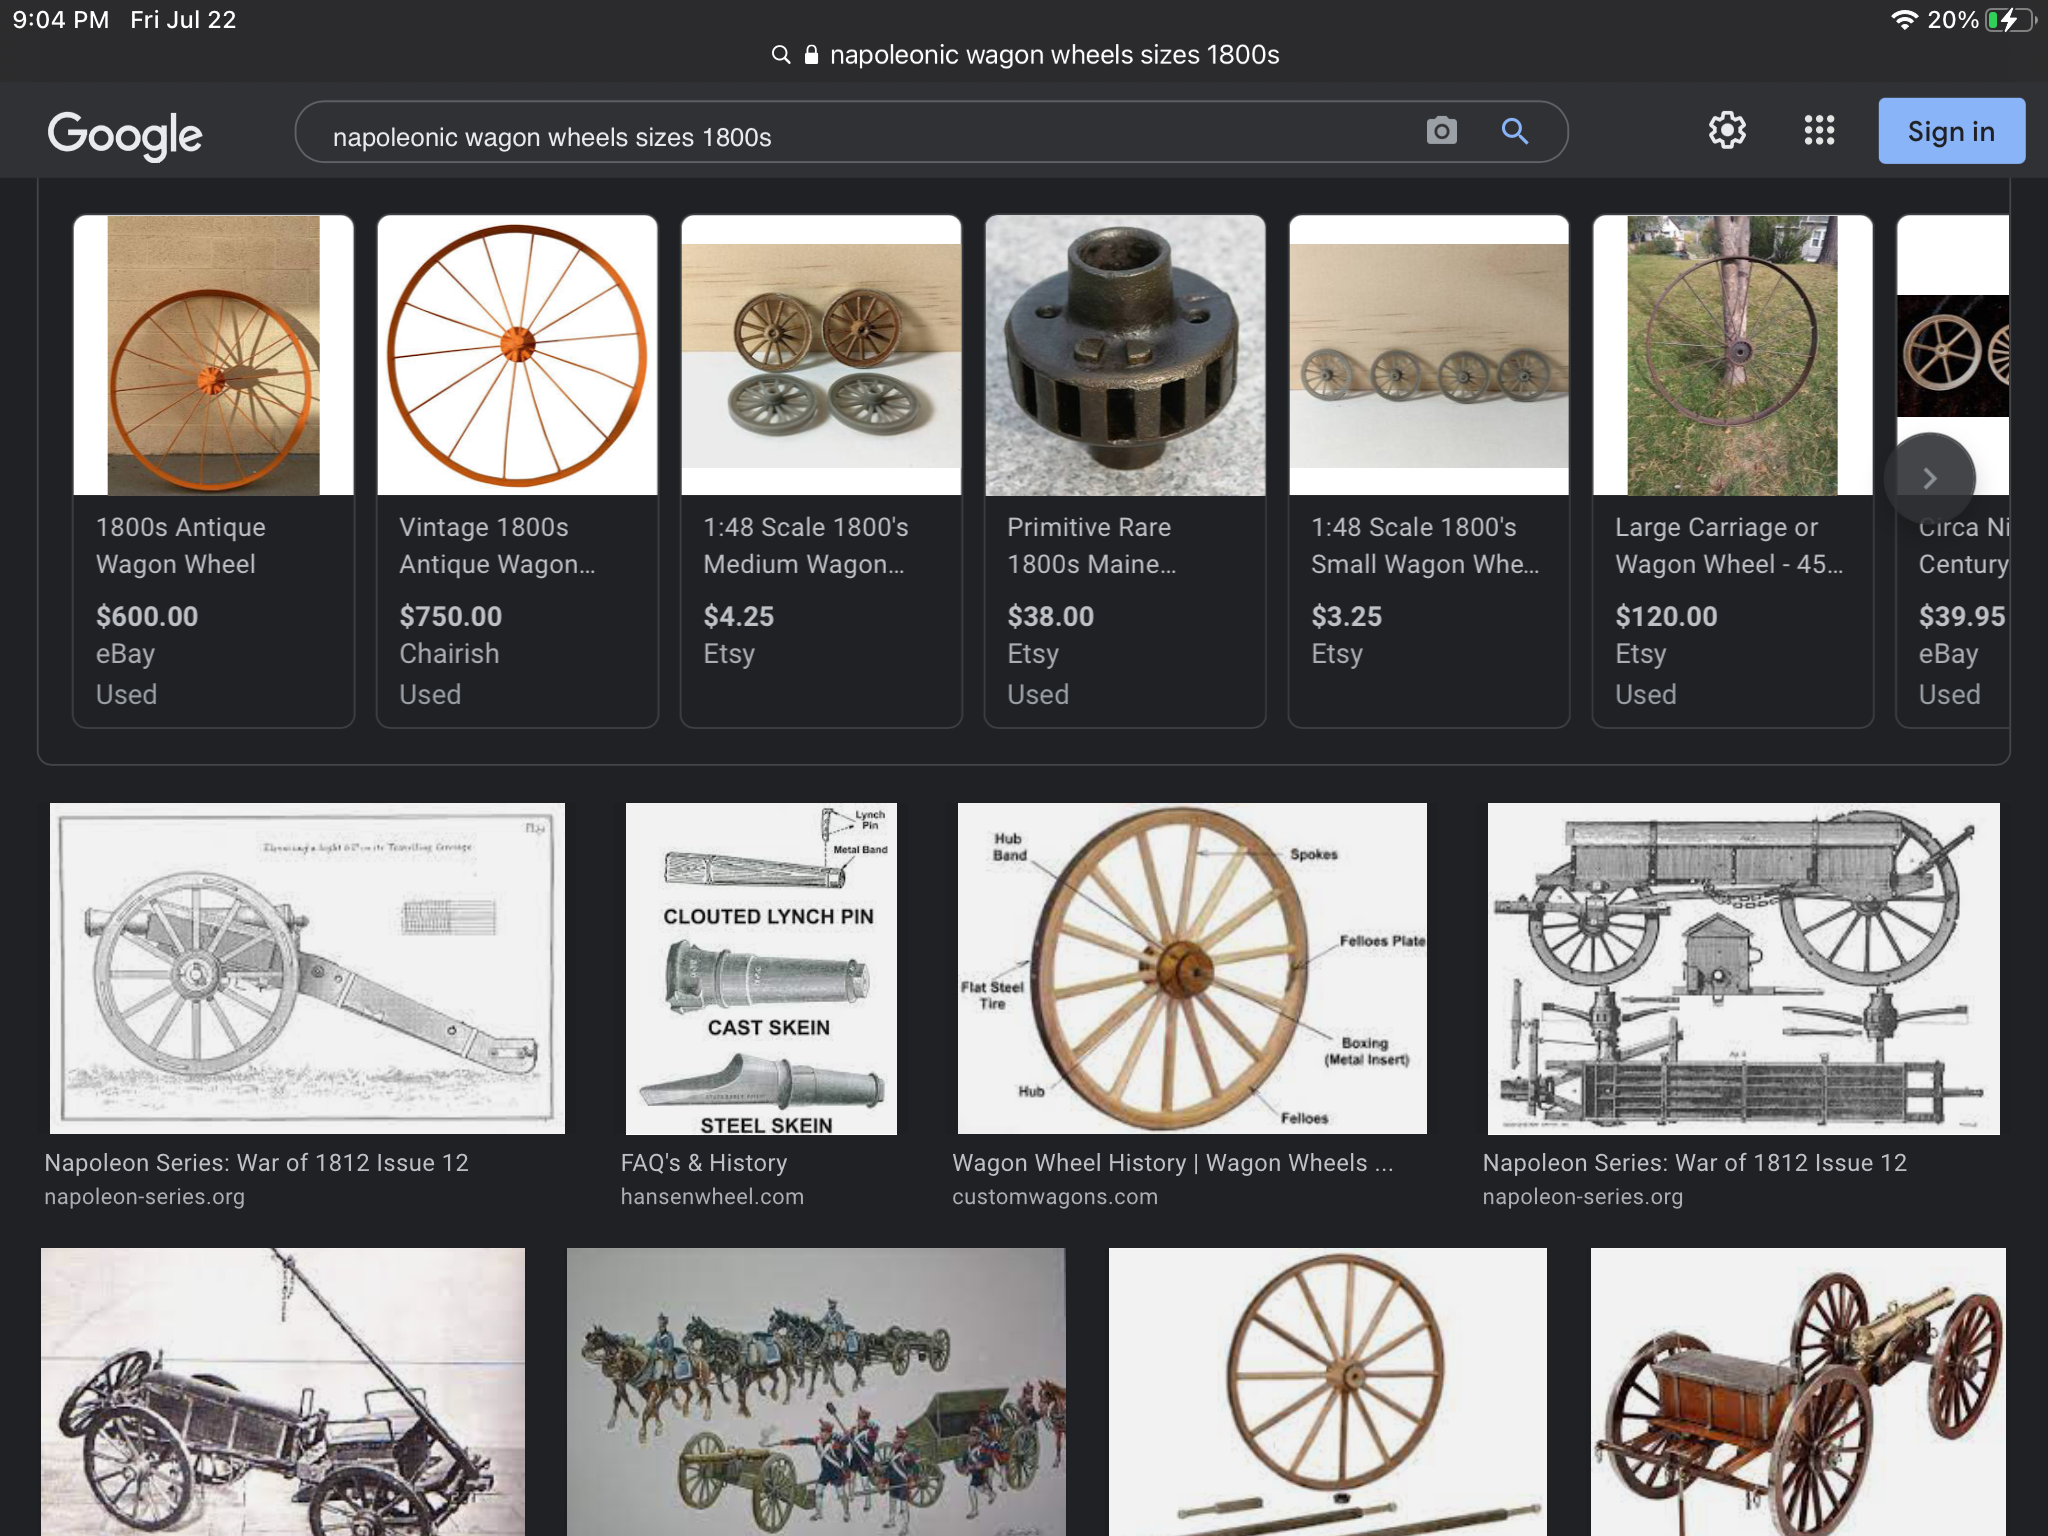
Task: Click 'Wagon Wheel History | Wagon Wheels ...' caption
Action: [1172, 1163]
